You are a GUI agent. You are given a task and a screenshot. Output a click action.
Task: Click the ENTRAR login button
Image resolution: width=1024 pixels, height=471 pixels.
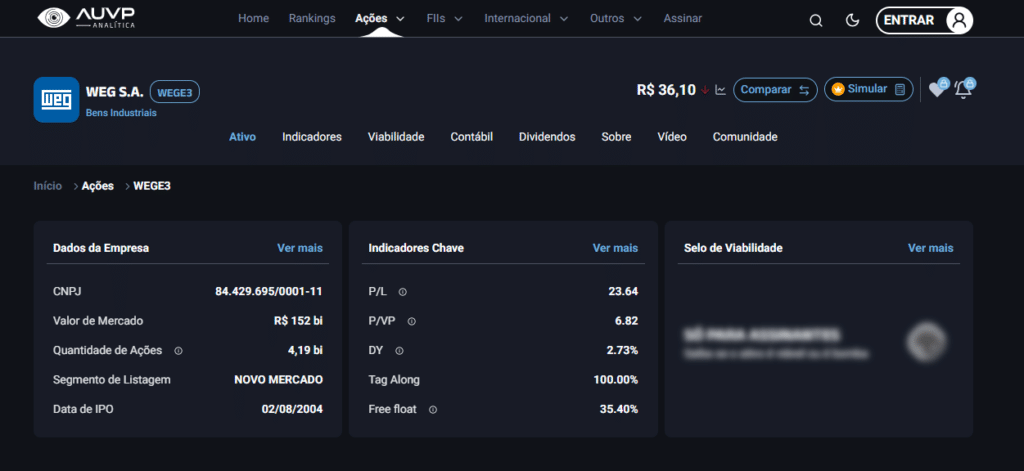pos(924,20)
